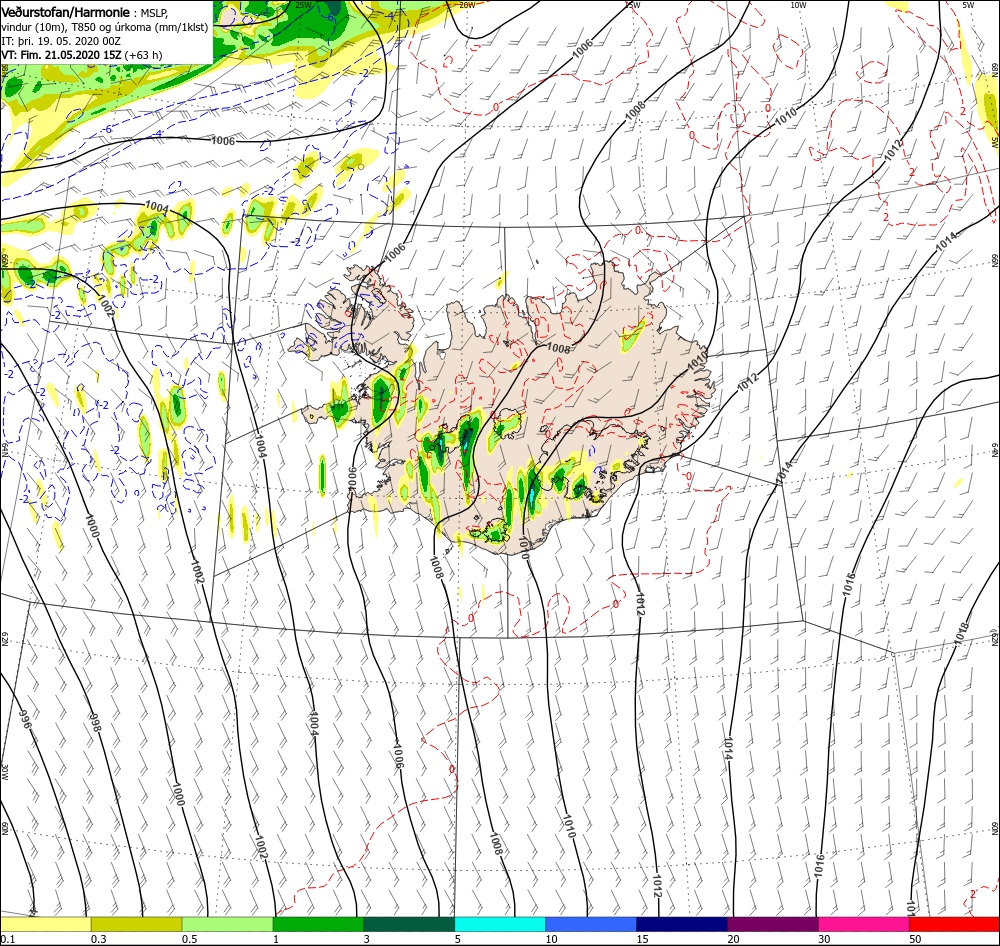The width and height of the screenshot is (1000, 946).
Task: Click the '25W' longitude label
Action: coord(304,4)
